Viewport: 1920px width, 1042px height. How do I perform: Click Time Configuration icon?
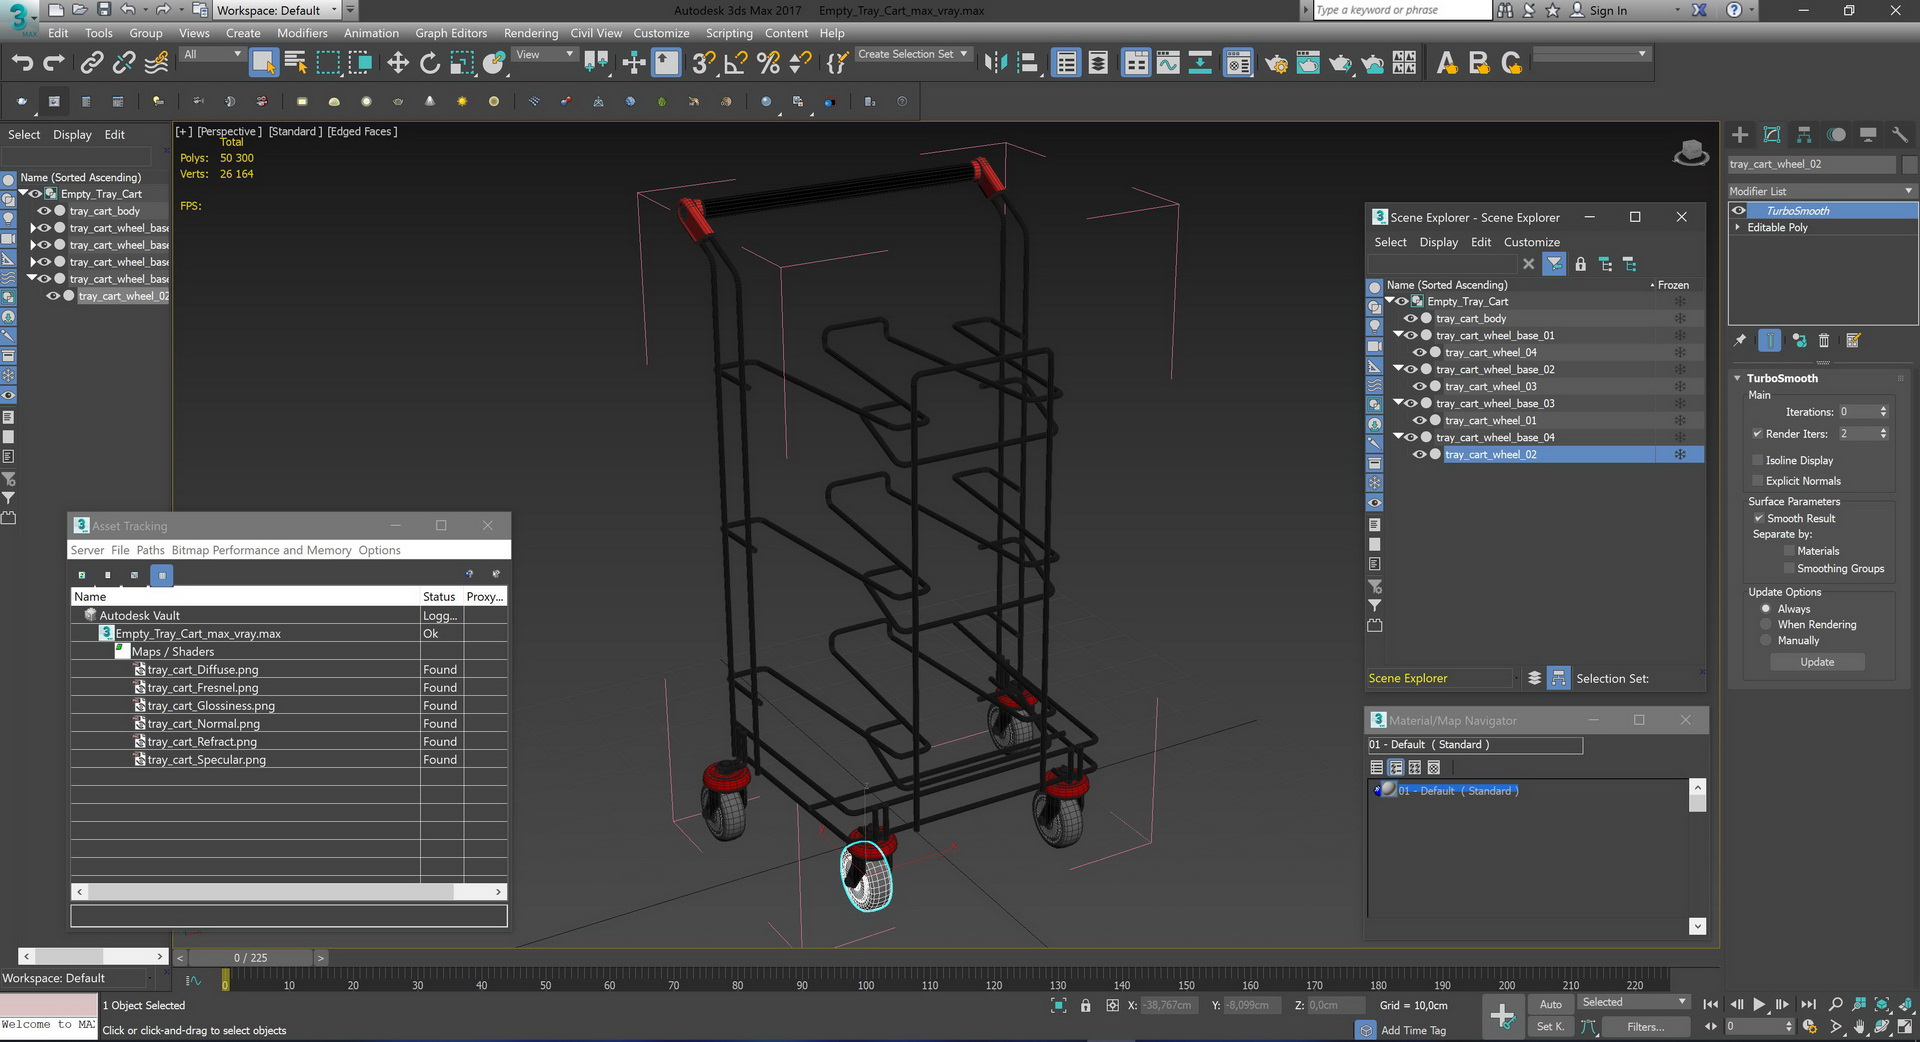pos(1809,1026)
